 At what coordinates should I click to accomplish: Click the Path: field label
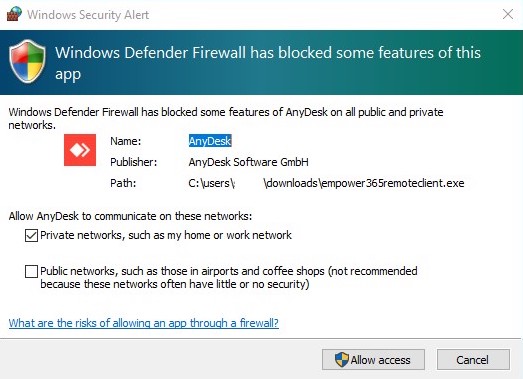(x=123, y=183)
